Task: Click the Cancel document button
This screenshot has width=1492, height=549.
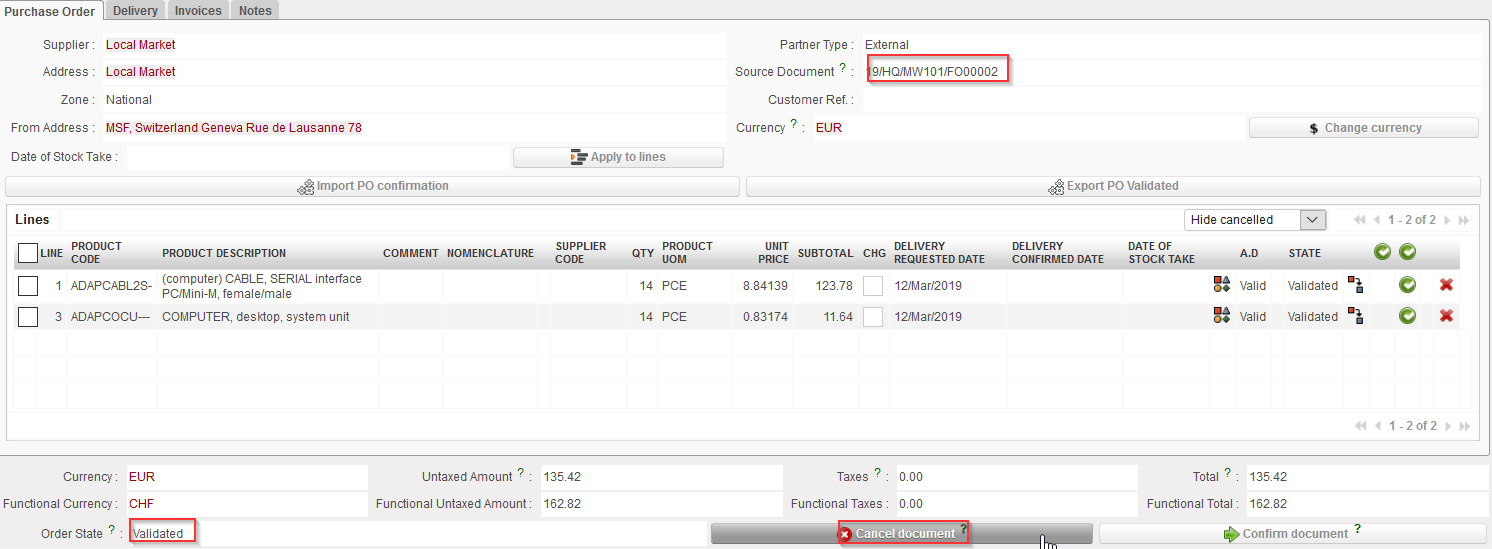Action: [x=901, y=534]
